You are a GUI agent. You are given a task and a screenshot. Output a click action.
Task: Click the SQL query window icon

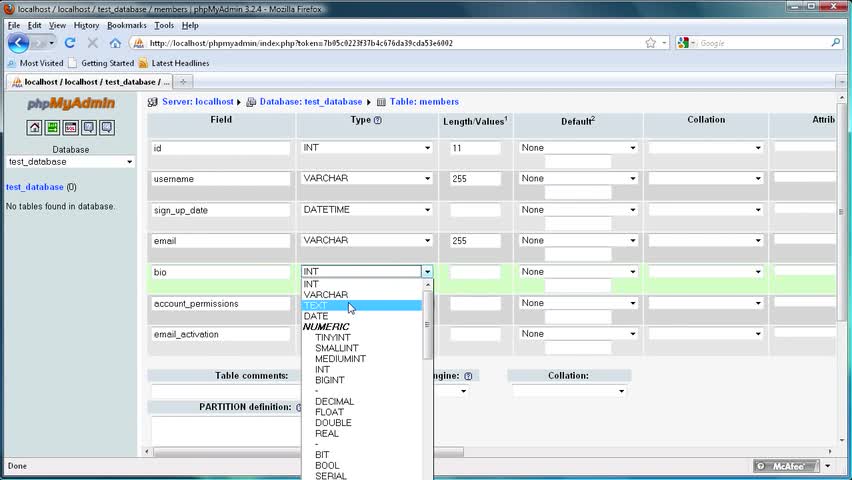click(71, 128)
